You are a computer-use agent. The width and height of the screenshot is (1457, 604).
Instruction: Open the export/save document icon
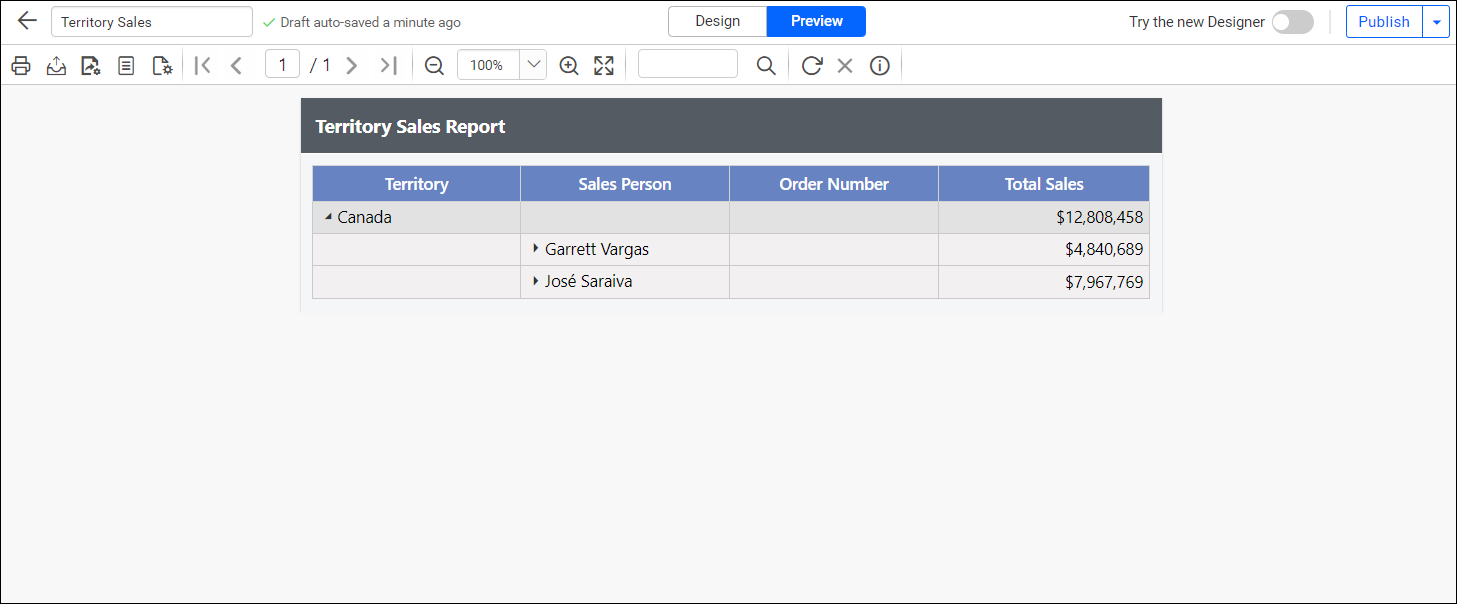pos(56,64)
